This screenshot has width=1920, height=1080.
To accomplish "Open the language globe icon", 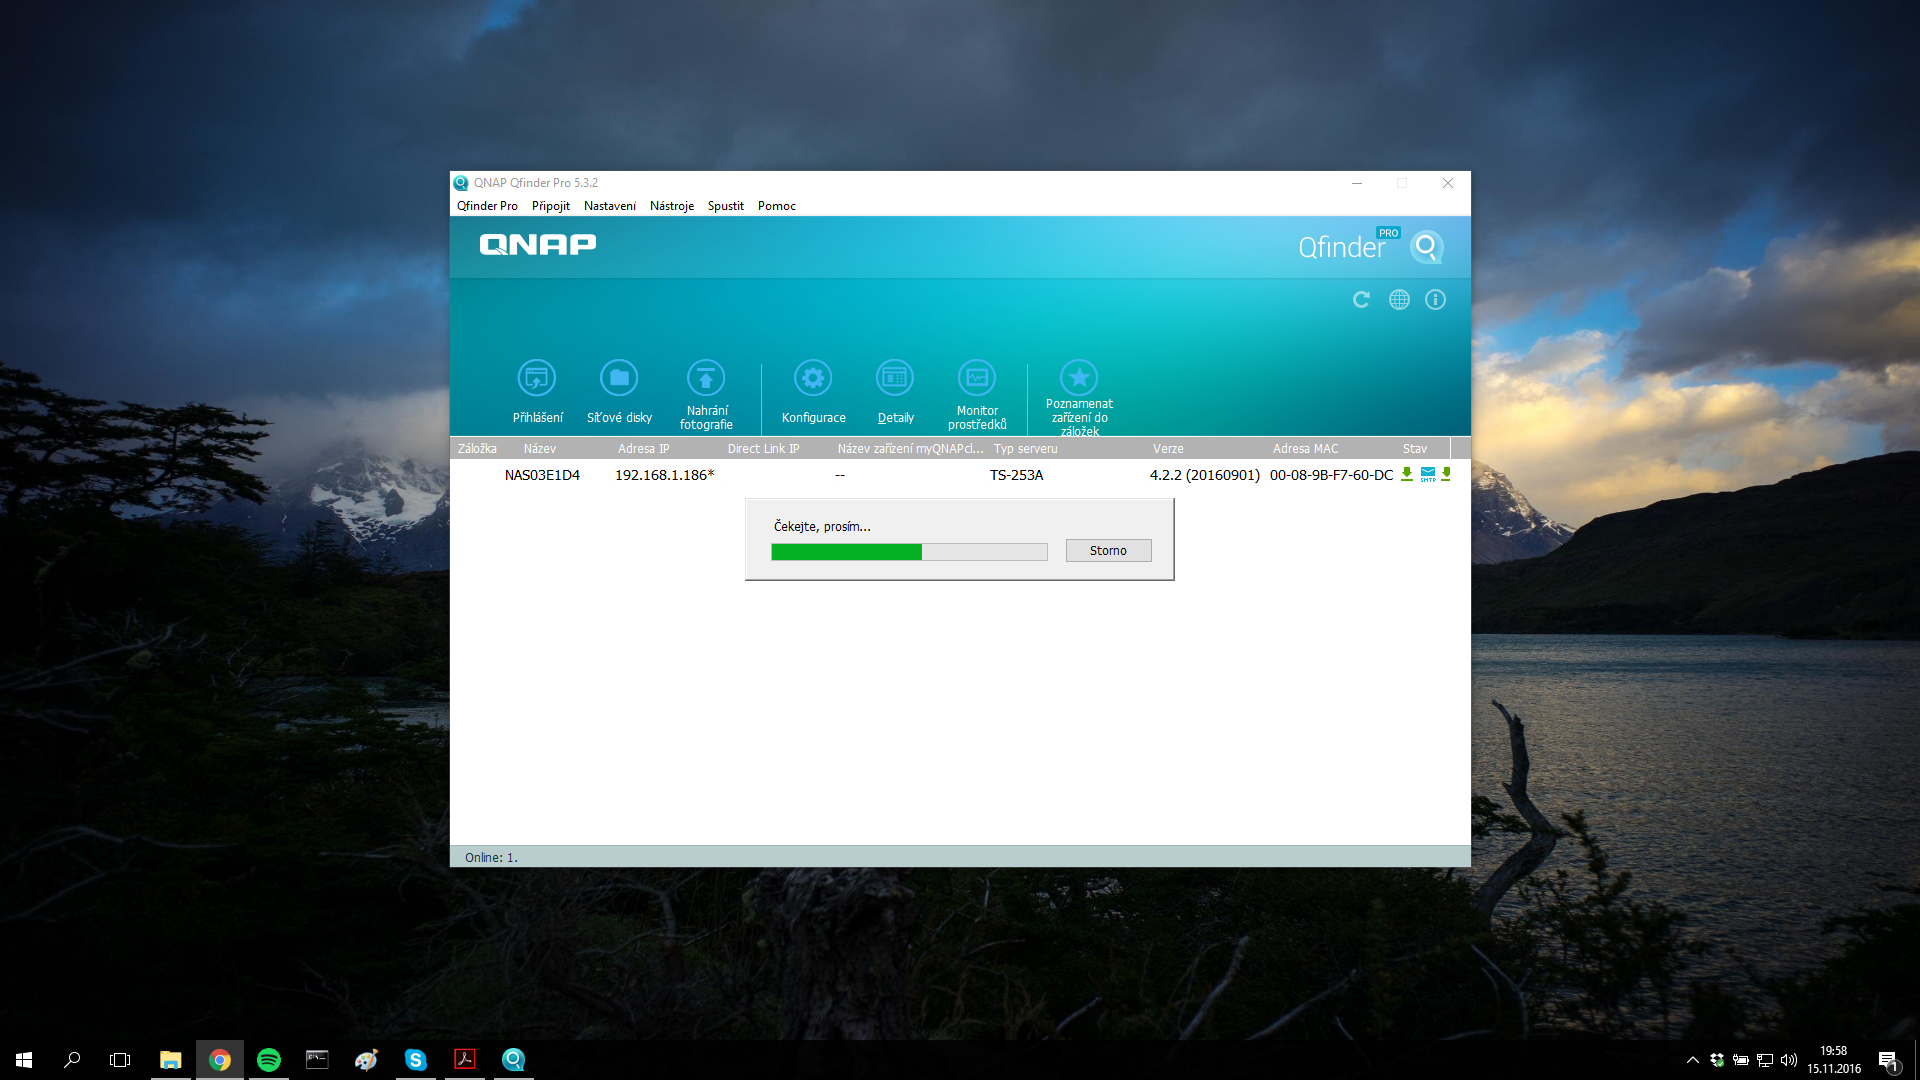I will pyautogui.click(x=1399, y=300).
